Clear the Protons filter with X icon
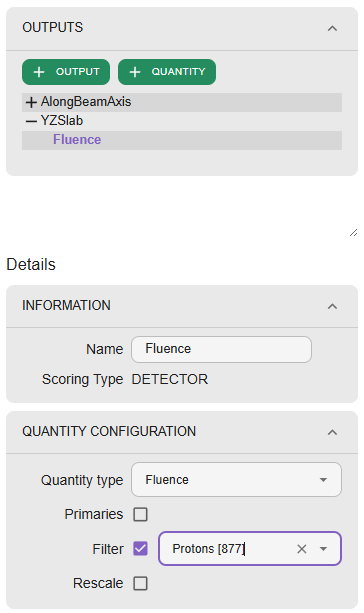Image resolution: width=364 pixels, height=613 pixels. [x=301, y=549]
